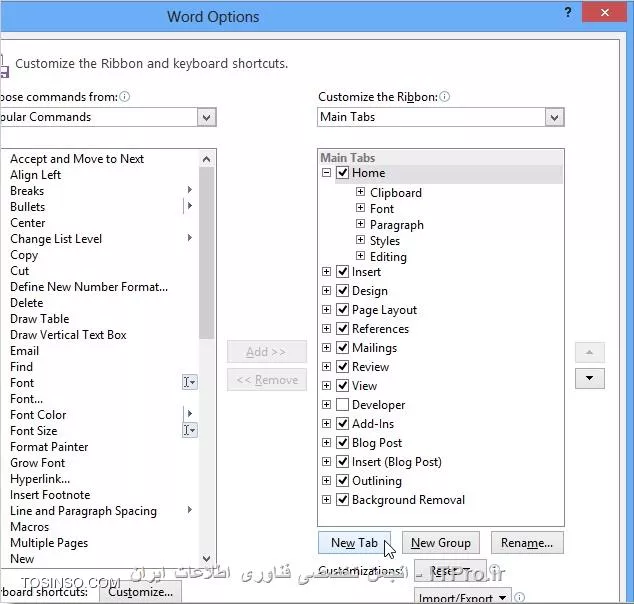The height and width of the screenshot is (604, 634).
Task: Uncheck the Review checkbox
Action: pos(342,366)
